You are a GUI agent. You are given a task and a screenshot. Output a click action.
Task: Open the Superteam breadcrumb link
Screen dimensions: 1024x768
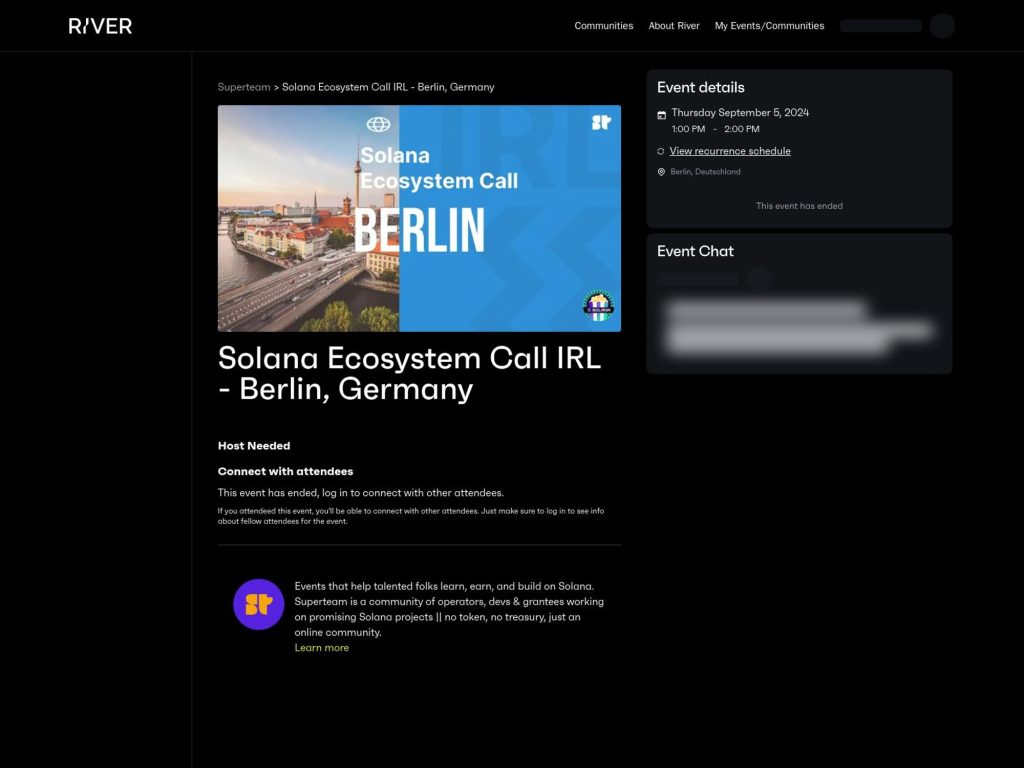pyautogui.click(x=244, y=87)
